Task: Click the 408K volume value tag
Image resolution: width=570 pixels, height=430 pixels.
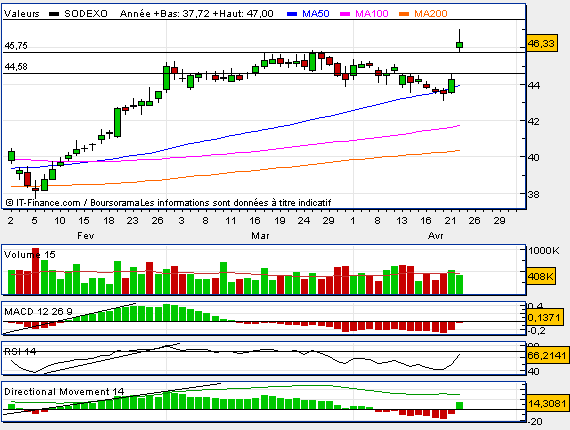Action: 541,277
